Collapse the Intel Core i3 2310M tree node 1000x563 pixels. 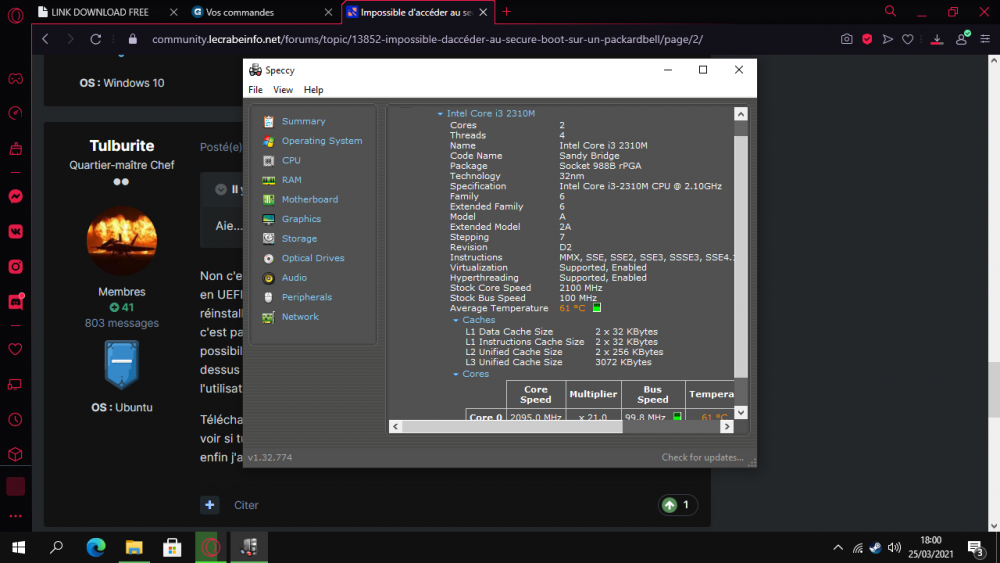440,114
